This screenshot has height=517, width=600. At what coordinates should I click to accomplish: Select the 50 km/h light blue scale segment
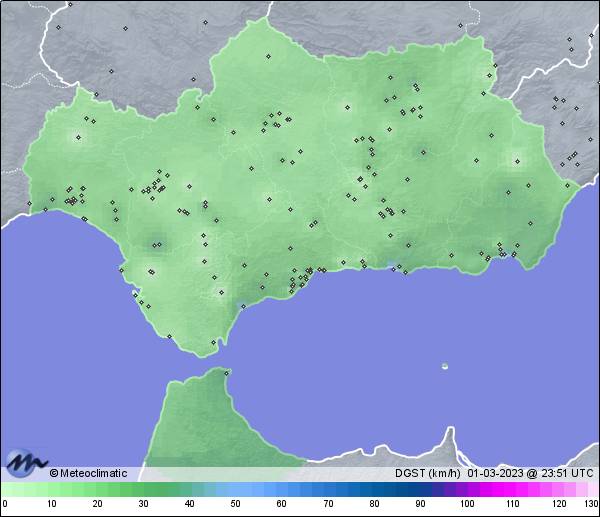coord(235,490)
